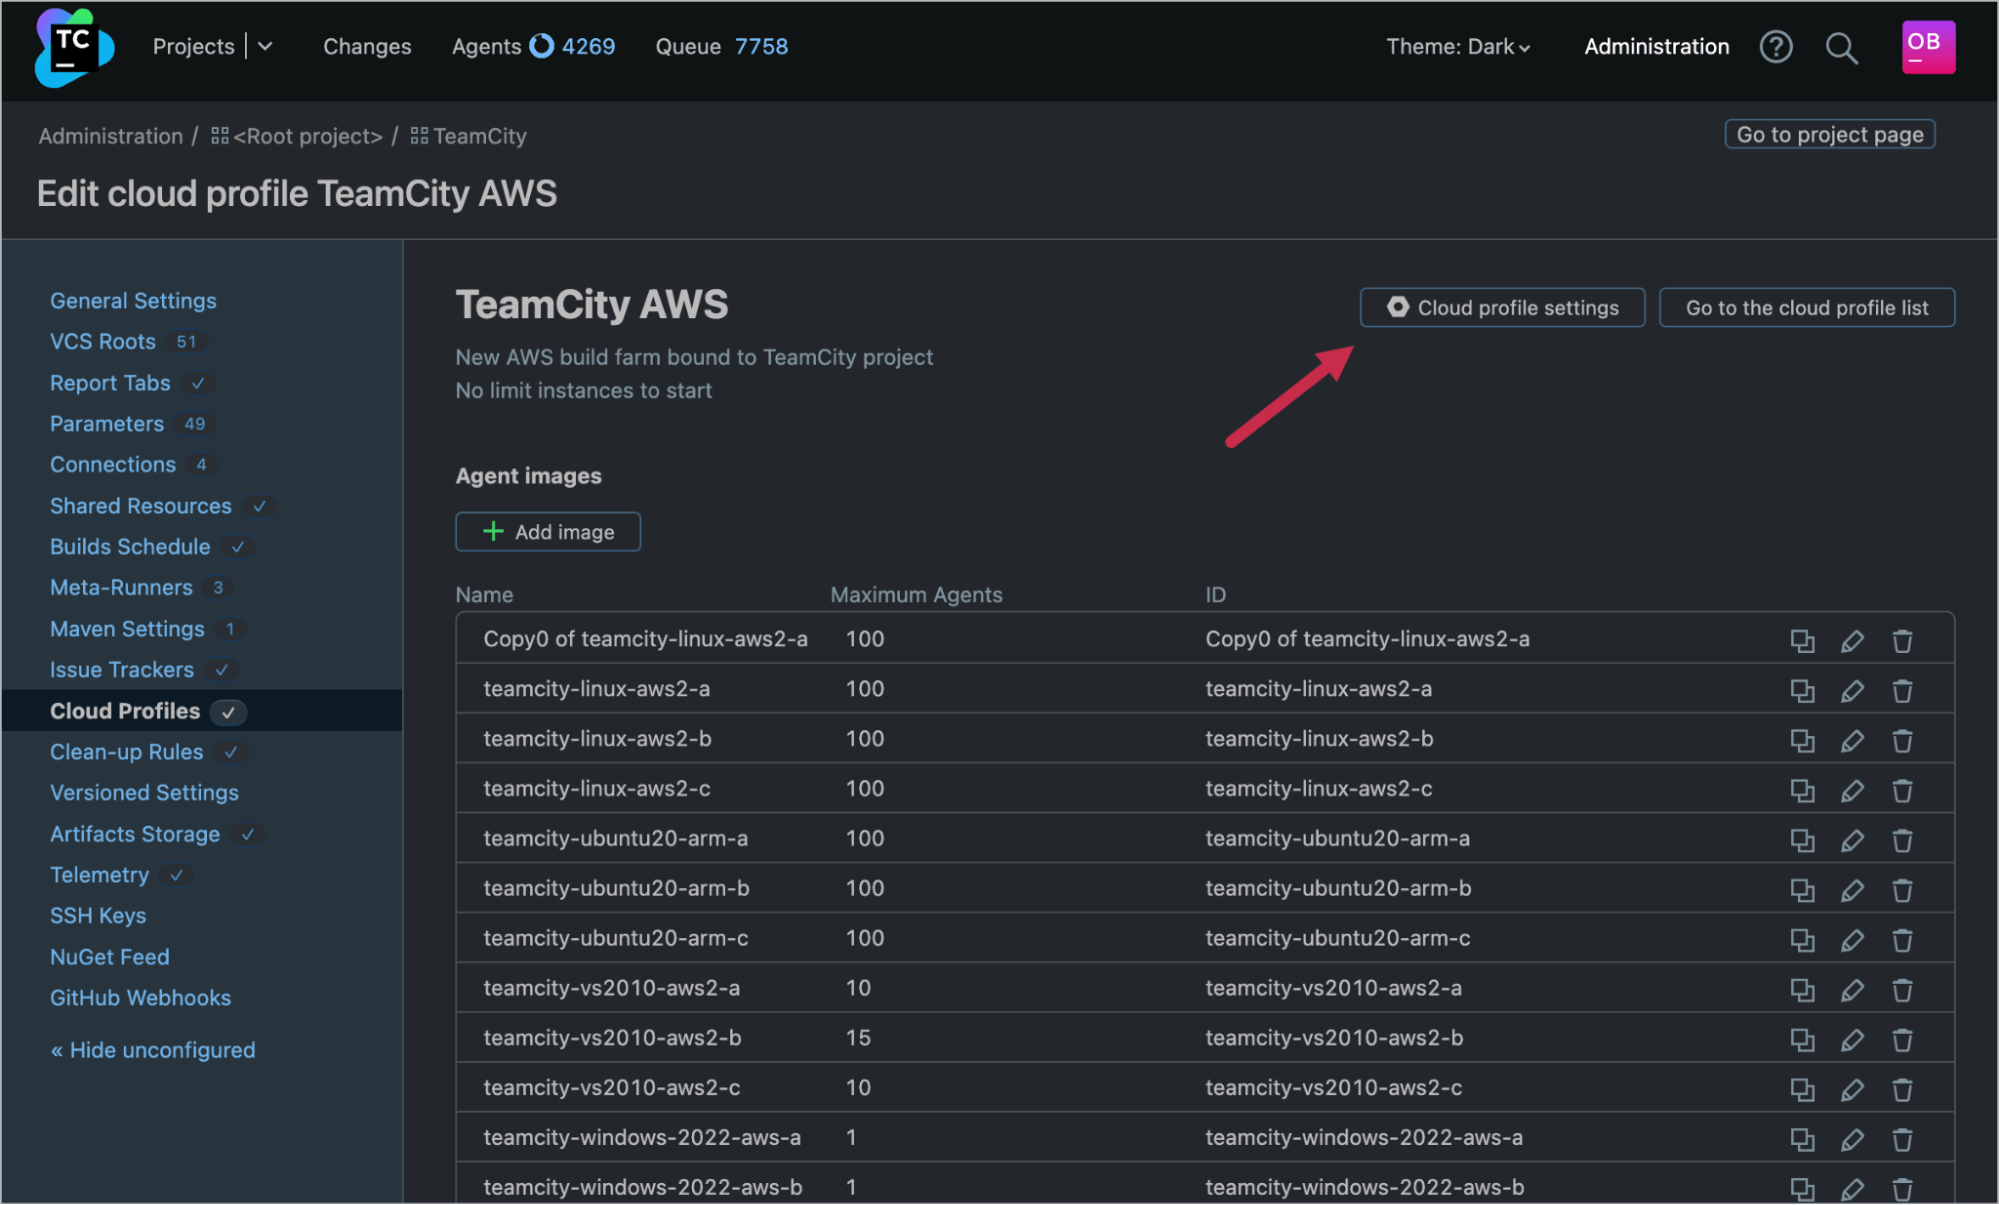Open General Settings in sidebar
1999x1205 pixels.
(133, 301)
